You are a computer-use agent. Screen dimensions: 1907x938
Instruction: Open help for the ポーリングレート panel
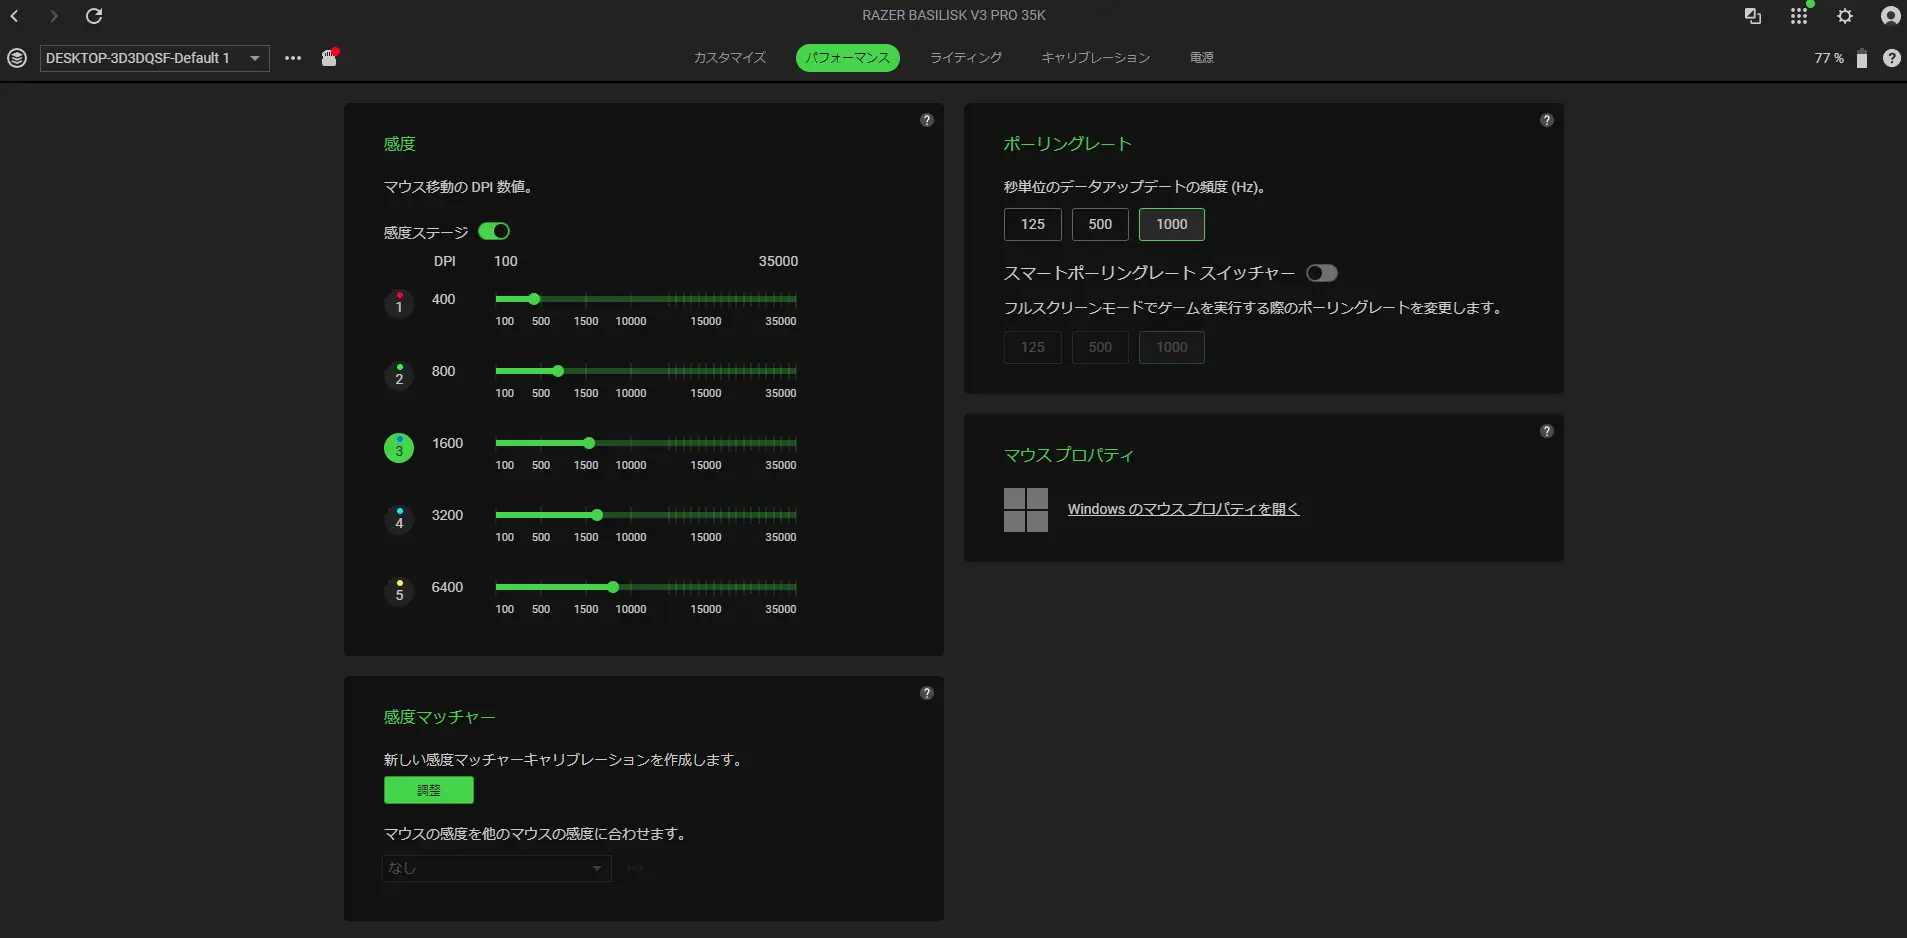1547,120
